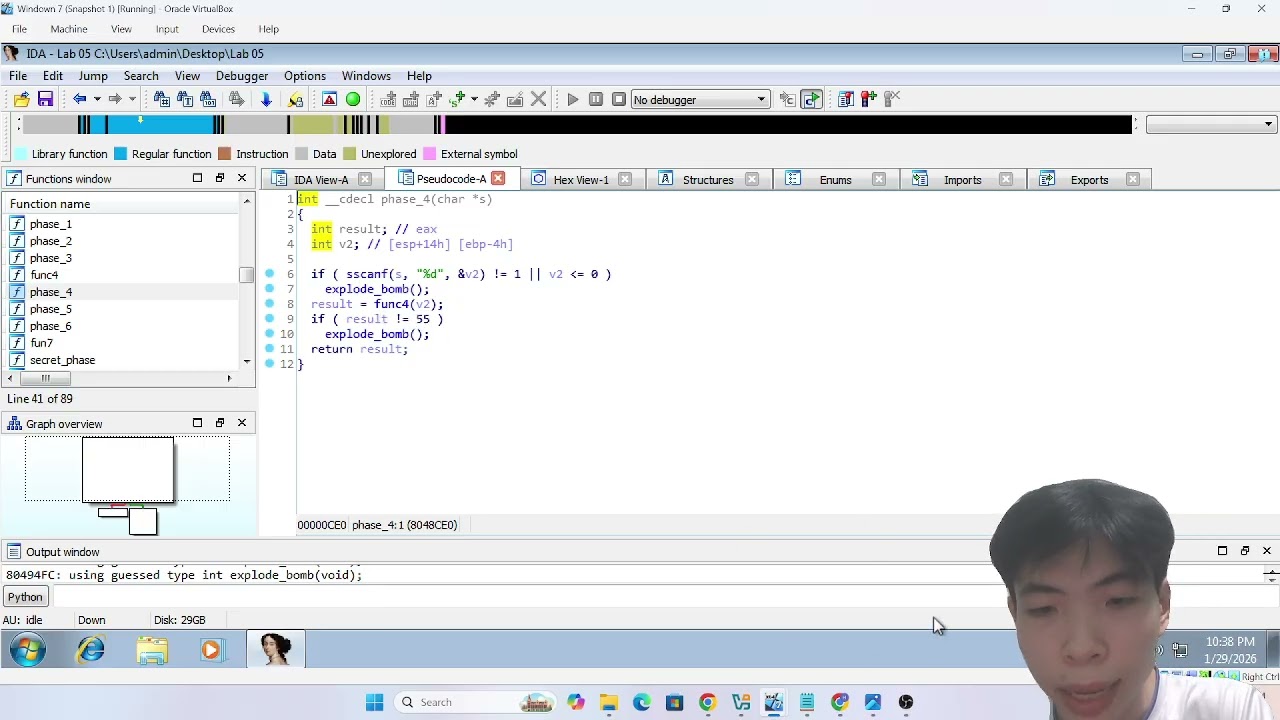Click the gray X toolbar icon
This screenshot has height=720, width=1280.
tap(538, 99)
